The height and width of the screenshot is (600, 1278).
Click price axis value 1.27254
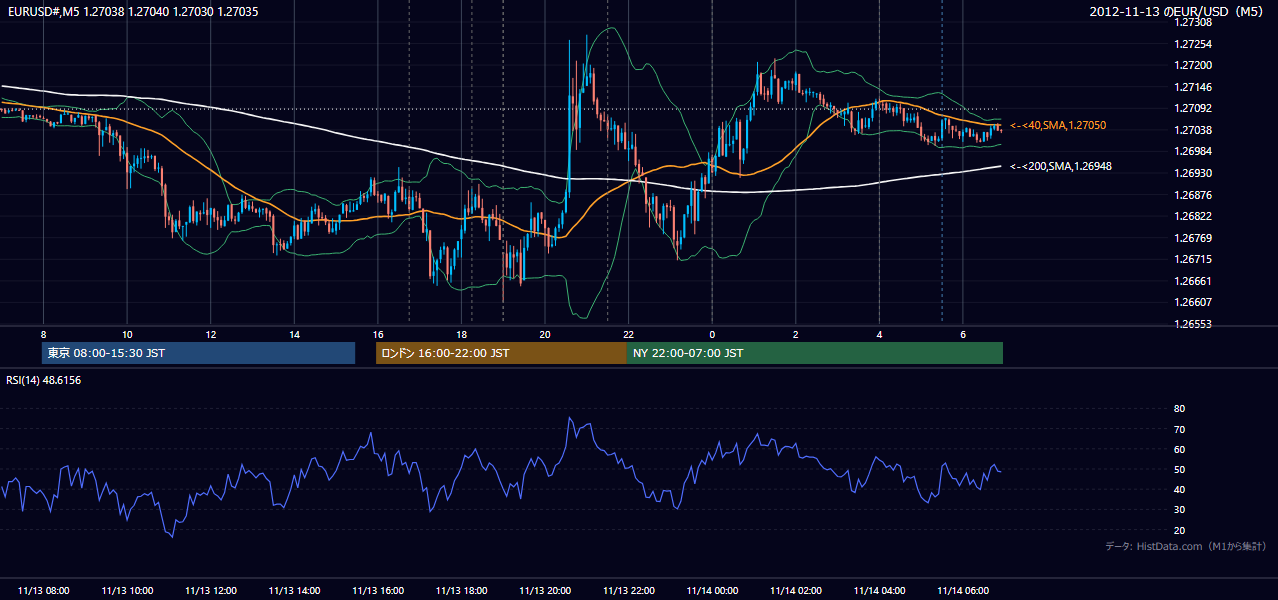point(1192,44)
